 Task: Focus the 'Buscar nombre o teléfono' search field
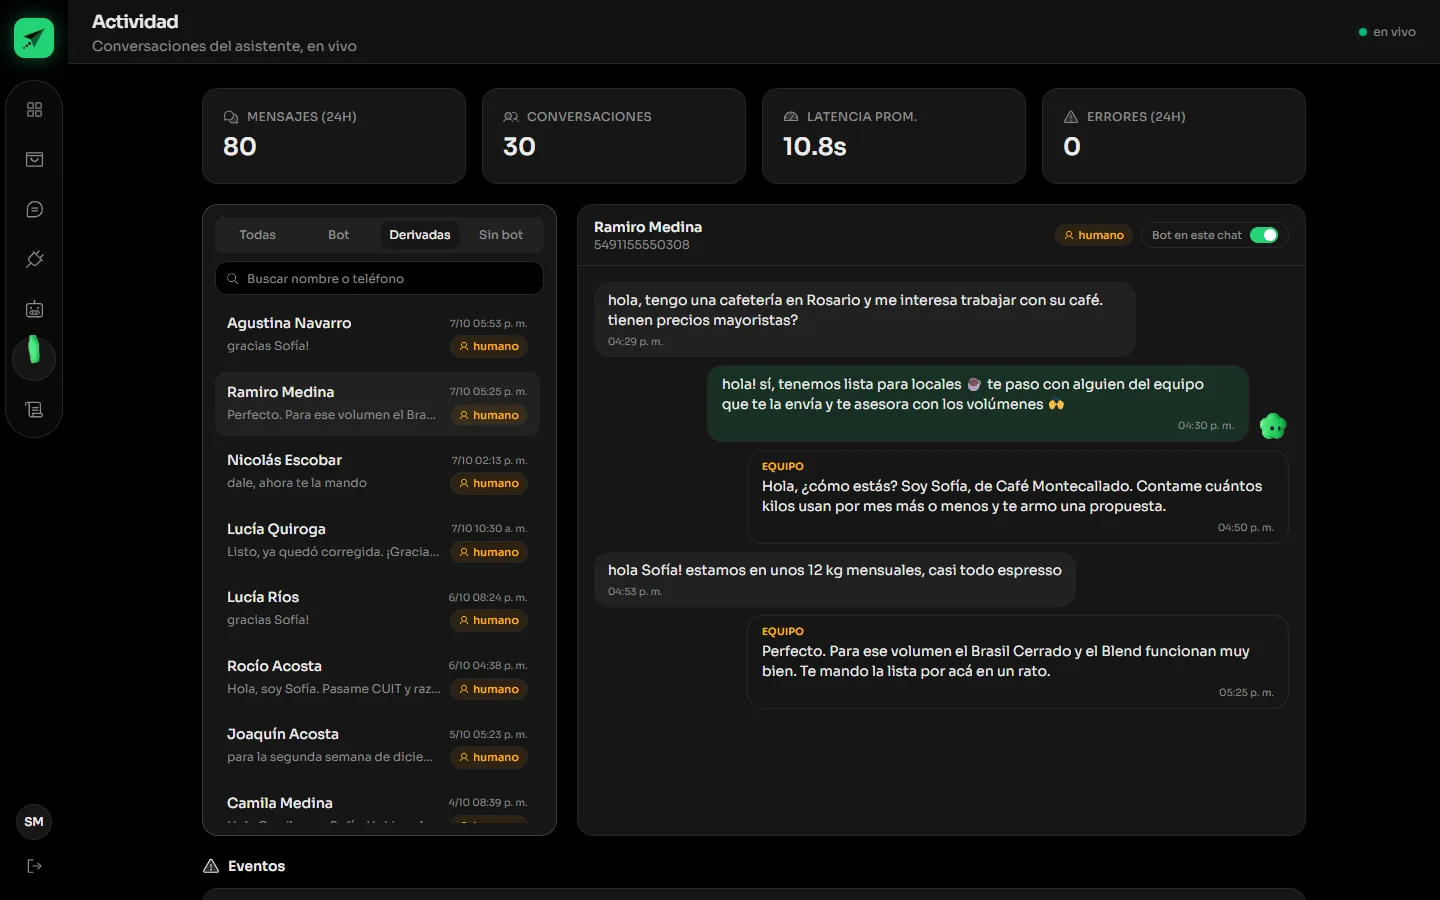coord(379,279)
